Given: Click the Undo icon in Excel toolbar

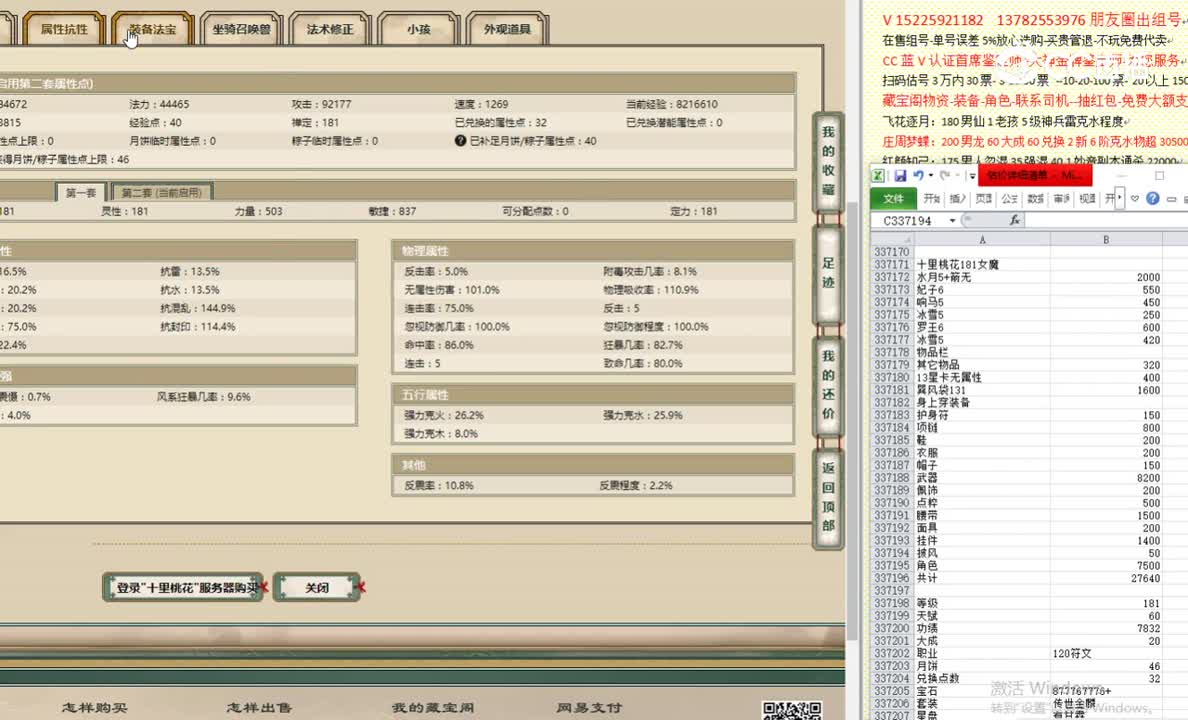Looking at the screenshot, I should point(919,175).
